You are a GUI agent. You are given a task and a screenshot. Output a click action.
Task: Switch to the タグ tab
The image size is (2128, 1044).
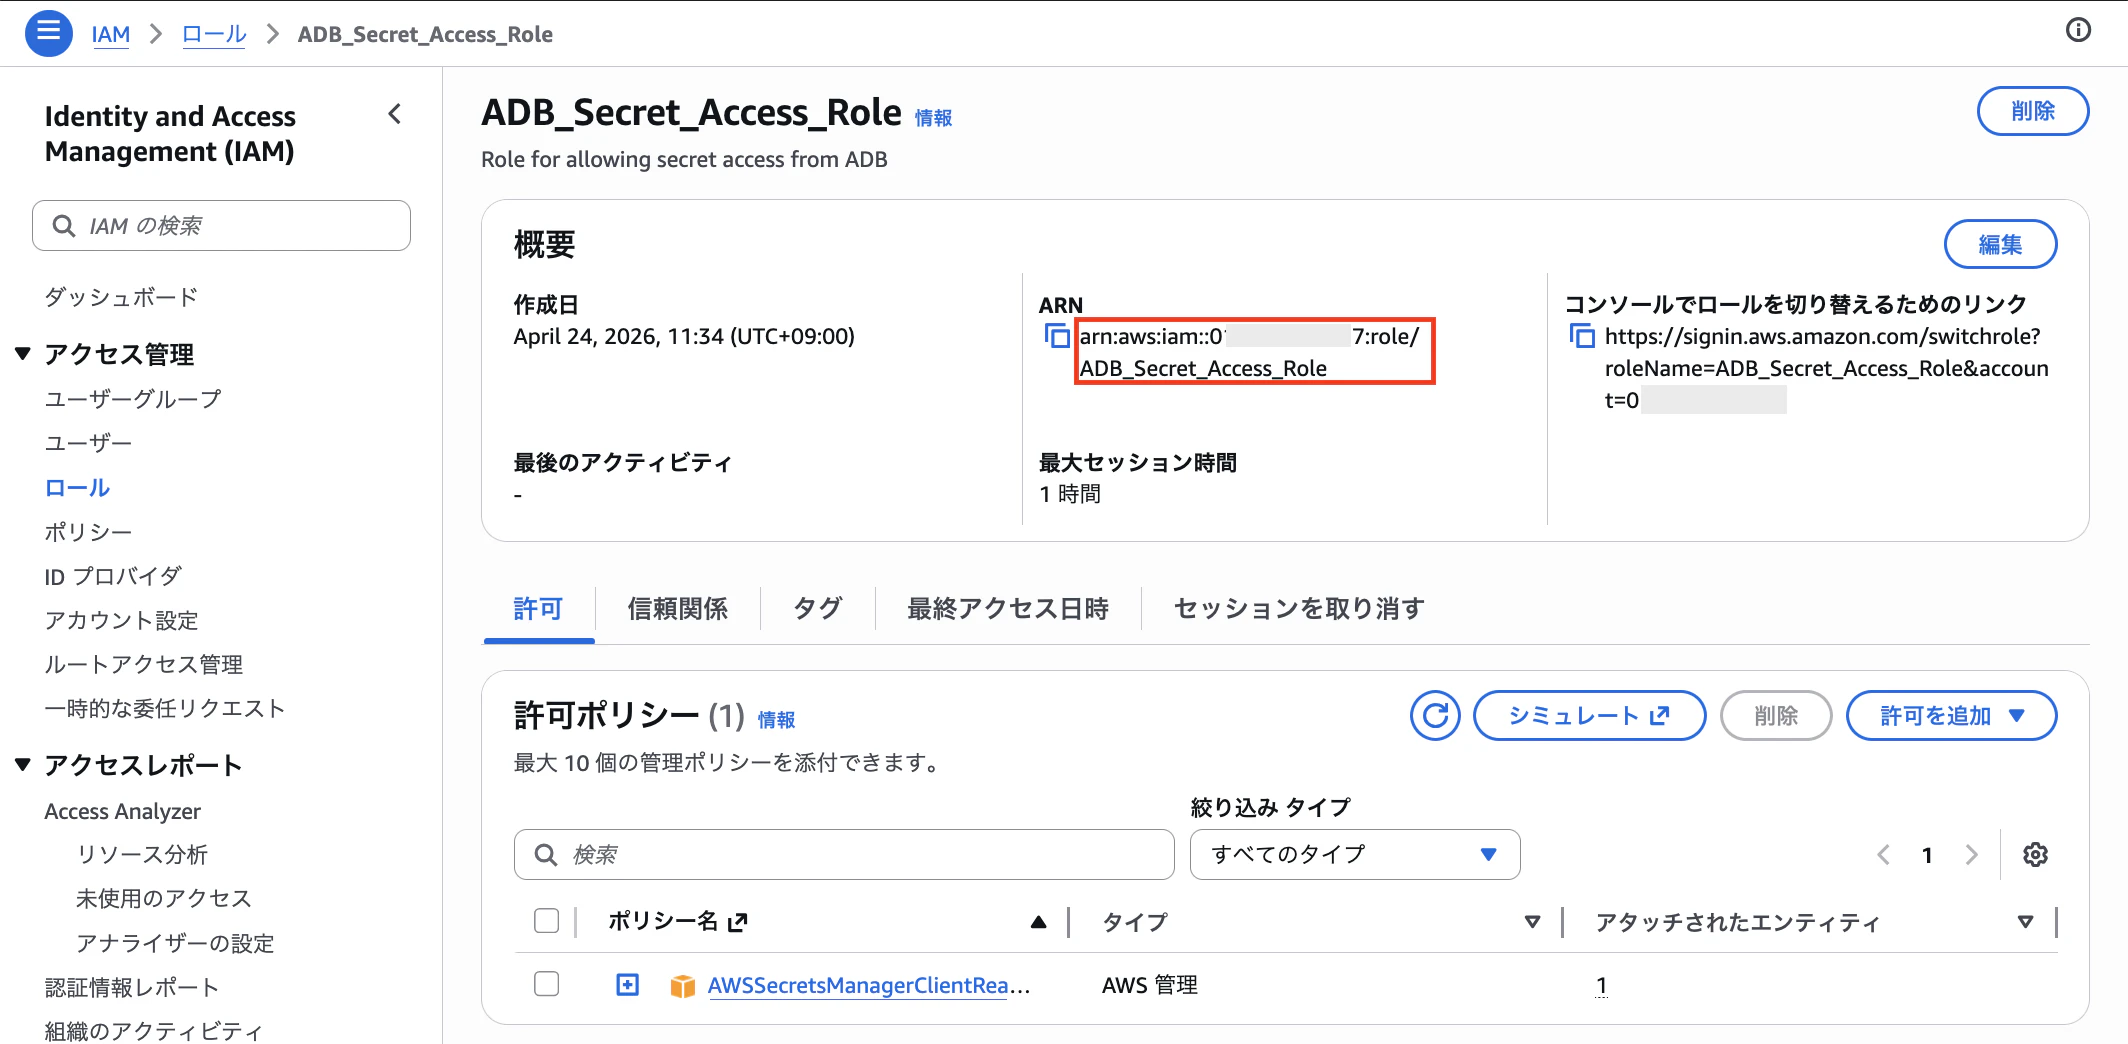click(818, 608)
